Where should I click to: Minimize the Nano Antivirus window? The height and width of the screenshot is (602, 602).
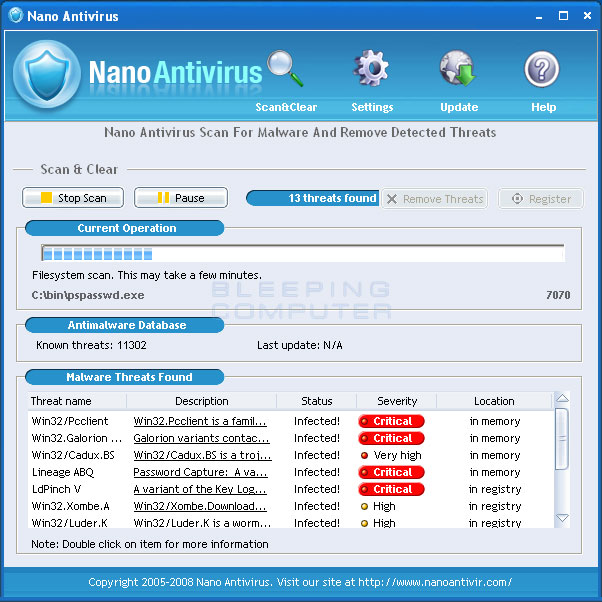(x=539, y=16)
